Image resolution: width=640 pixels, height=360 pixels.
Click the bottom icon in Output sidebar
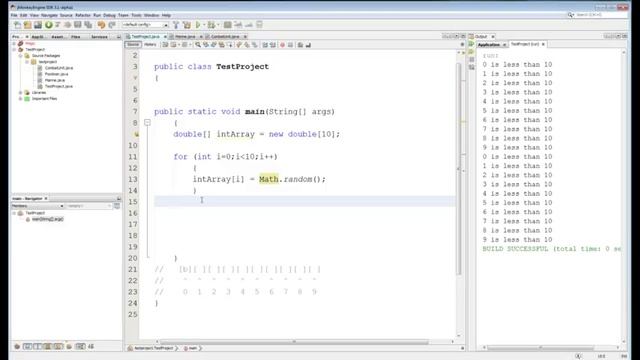pos(471,67)
